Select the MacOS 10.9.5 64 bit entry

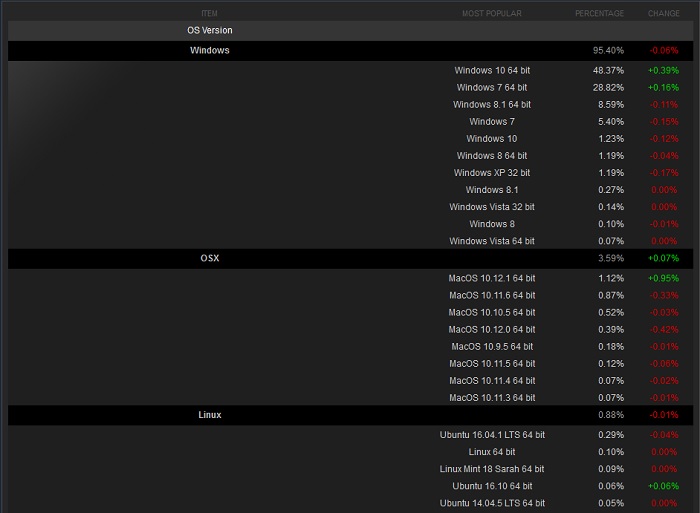pos(491,346)
